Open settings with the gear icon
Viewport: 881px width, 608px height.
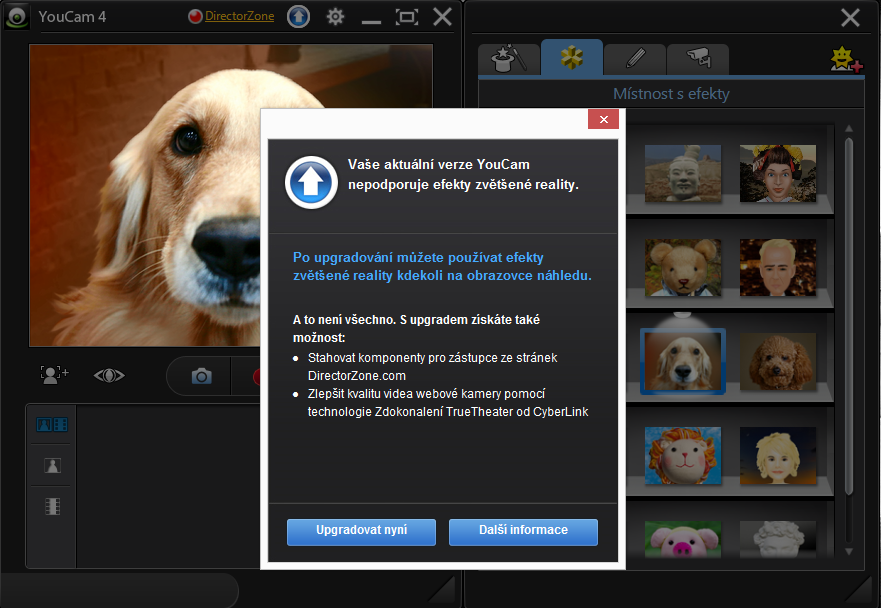(335, 17)
